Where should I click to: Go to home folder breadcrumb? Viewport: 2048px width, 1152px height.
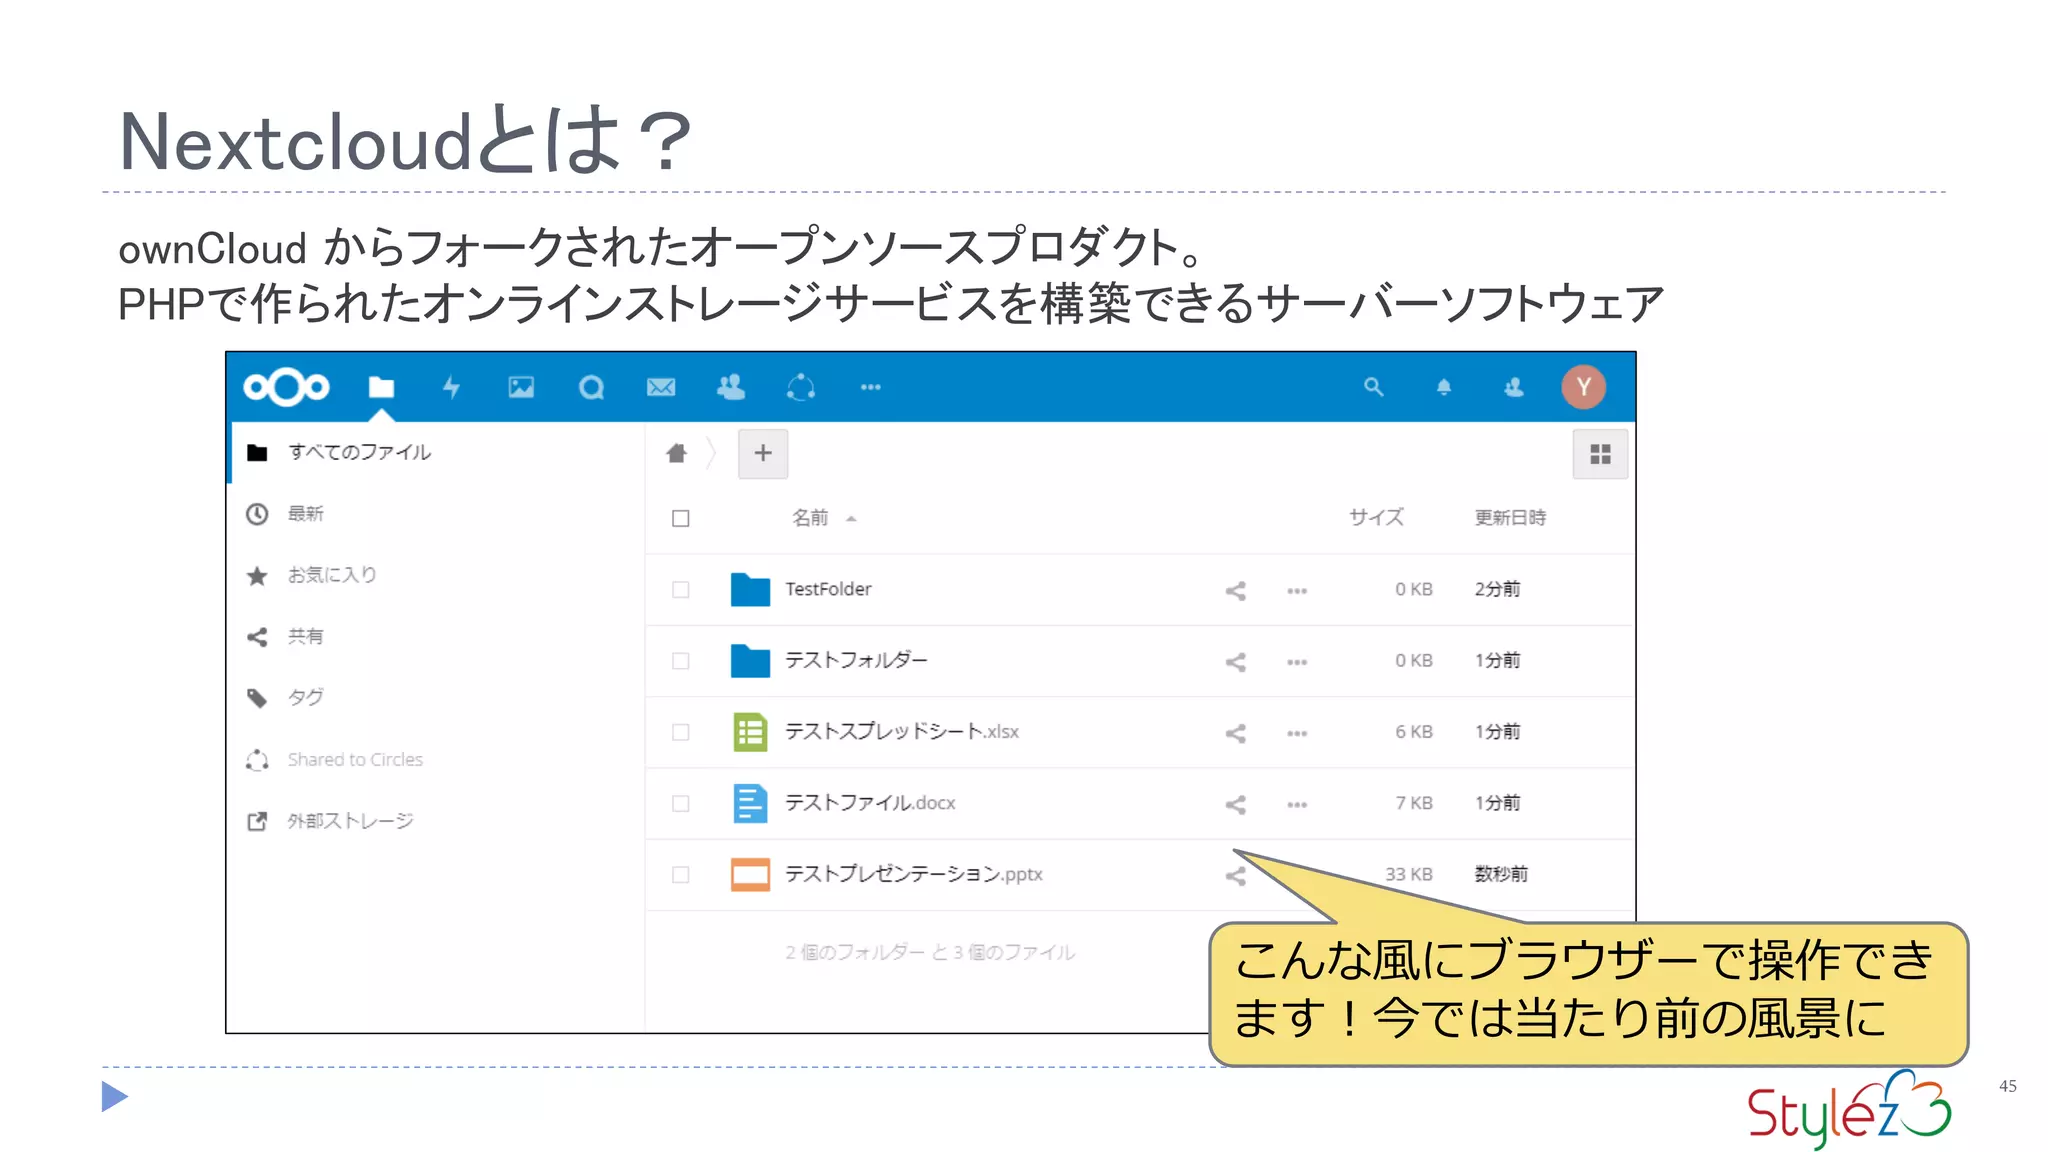(677, 453)
